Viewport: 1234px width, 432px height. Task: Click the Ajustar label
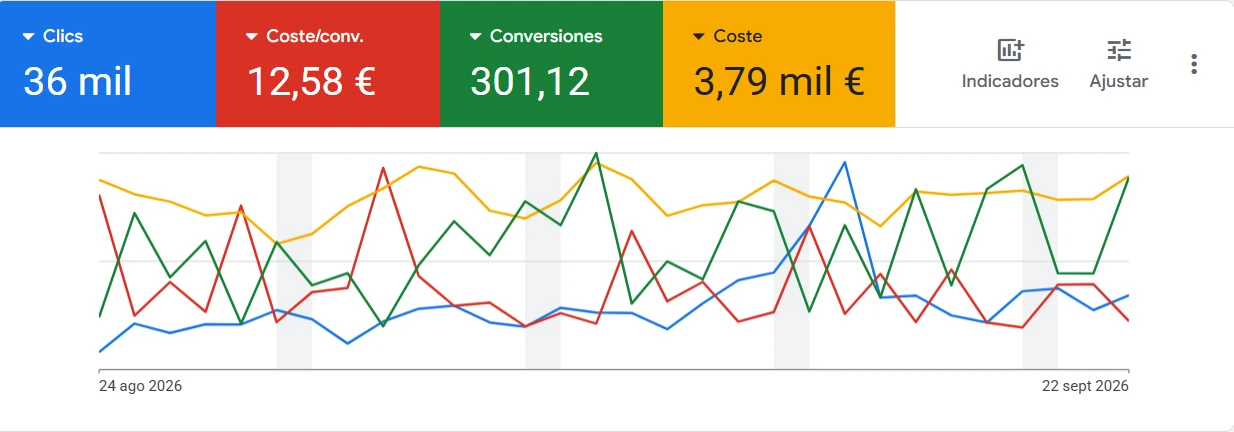(1119, 82)
